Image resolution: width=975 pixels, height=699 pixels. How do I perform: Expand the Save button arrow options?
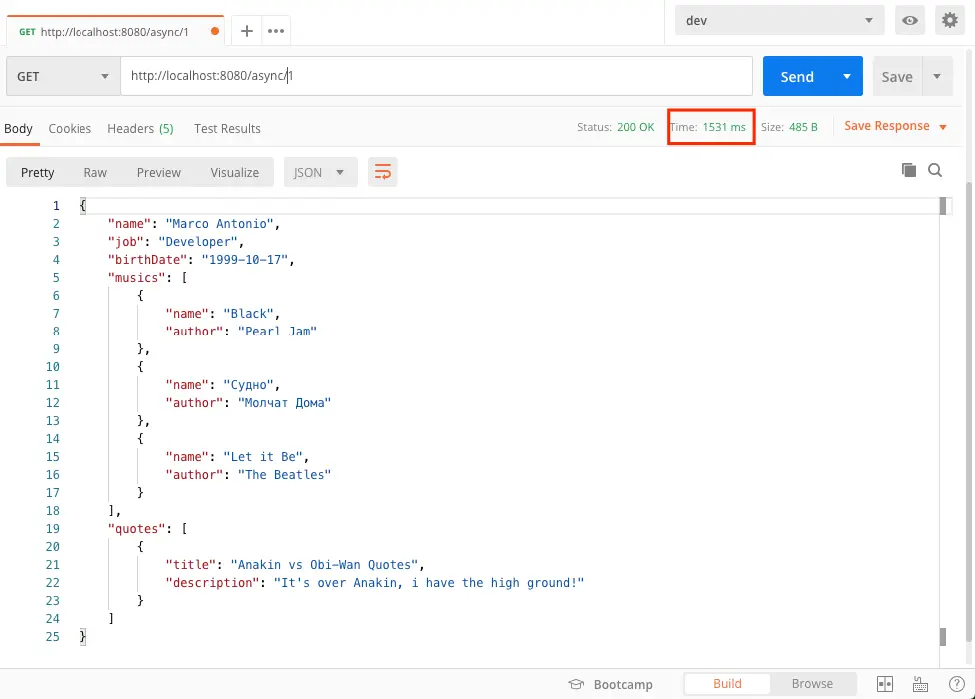coord(937,76)
